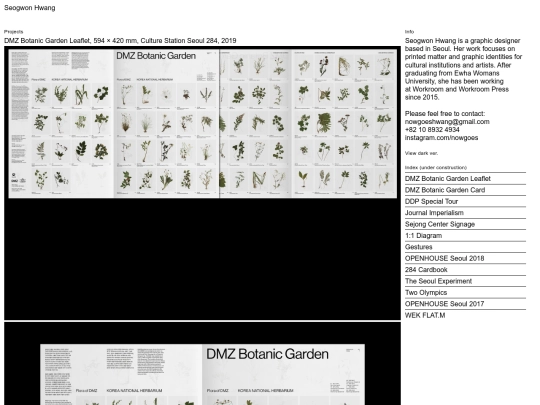Click the designer biography paragraph
Viewport: 540px width, 405px height.
tap(464, 69)
